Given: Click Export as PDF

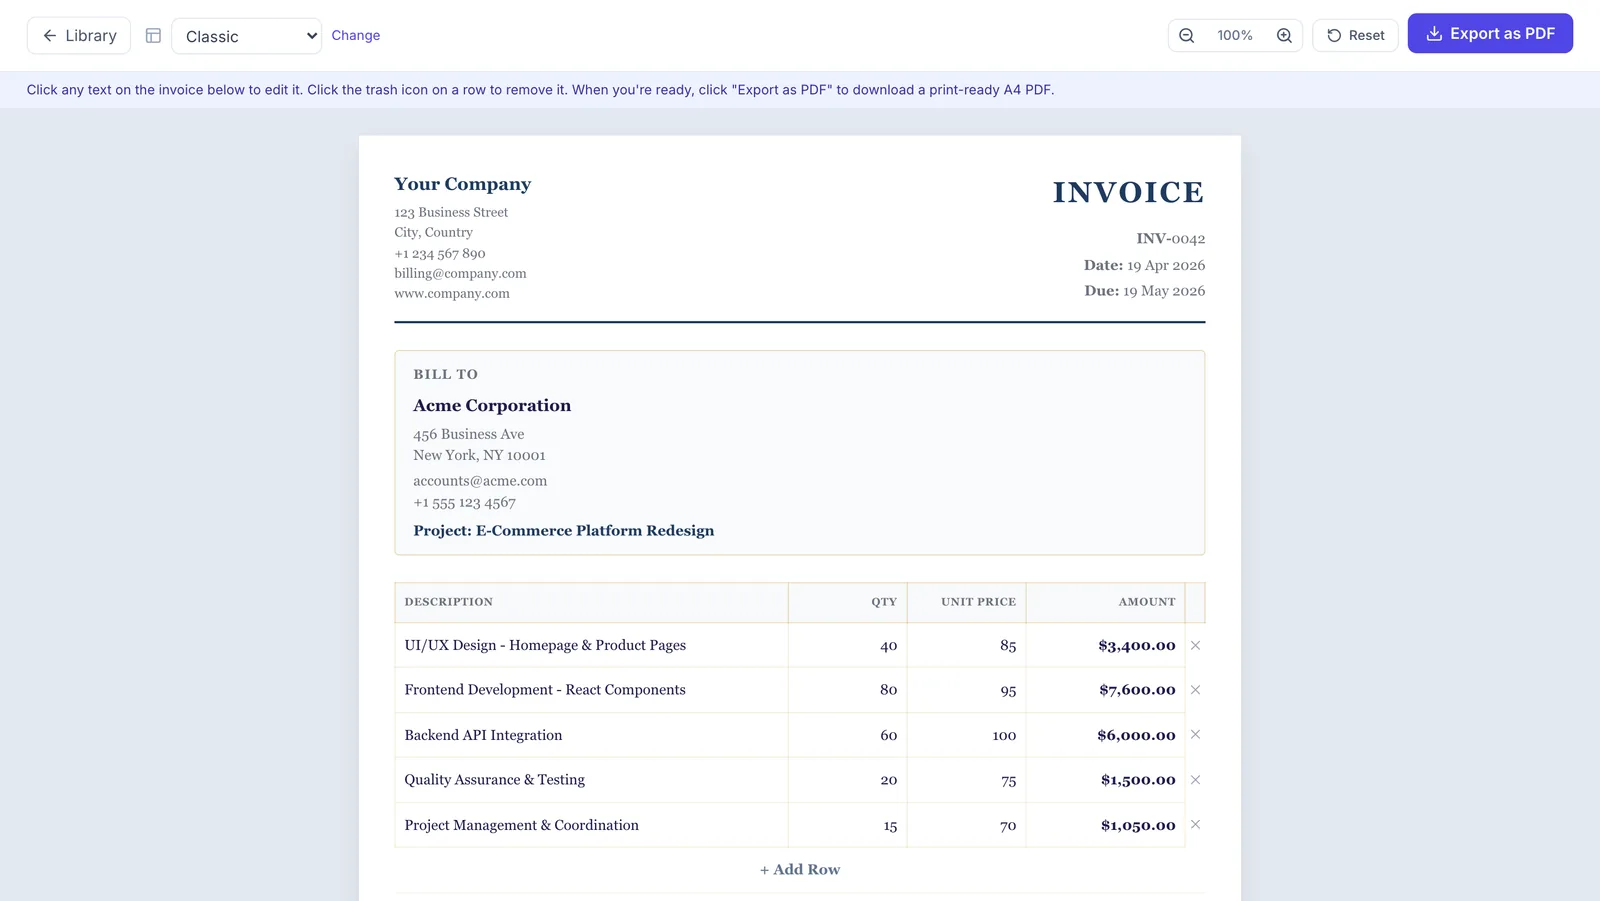Looking at the screenshot, I should coord(1490,33).
